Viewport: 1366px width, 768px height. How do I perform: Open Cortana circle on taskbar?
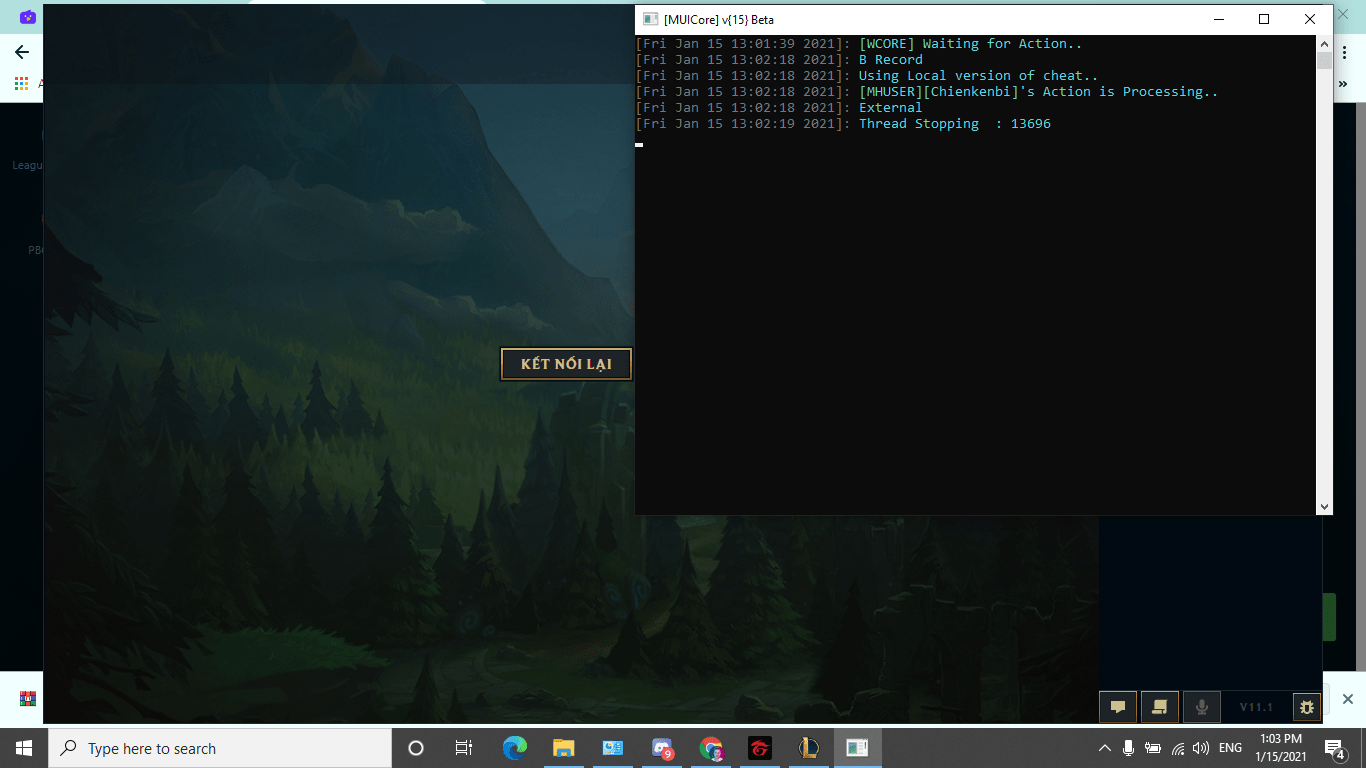[x=416, y=748]
